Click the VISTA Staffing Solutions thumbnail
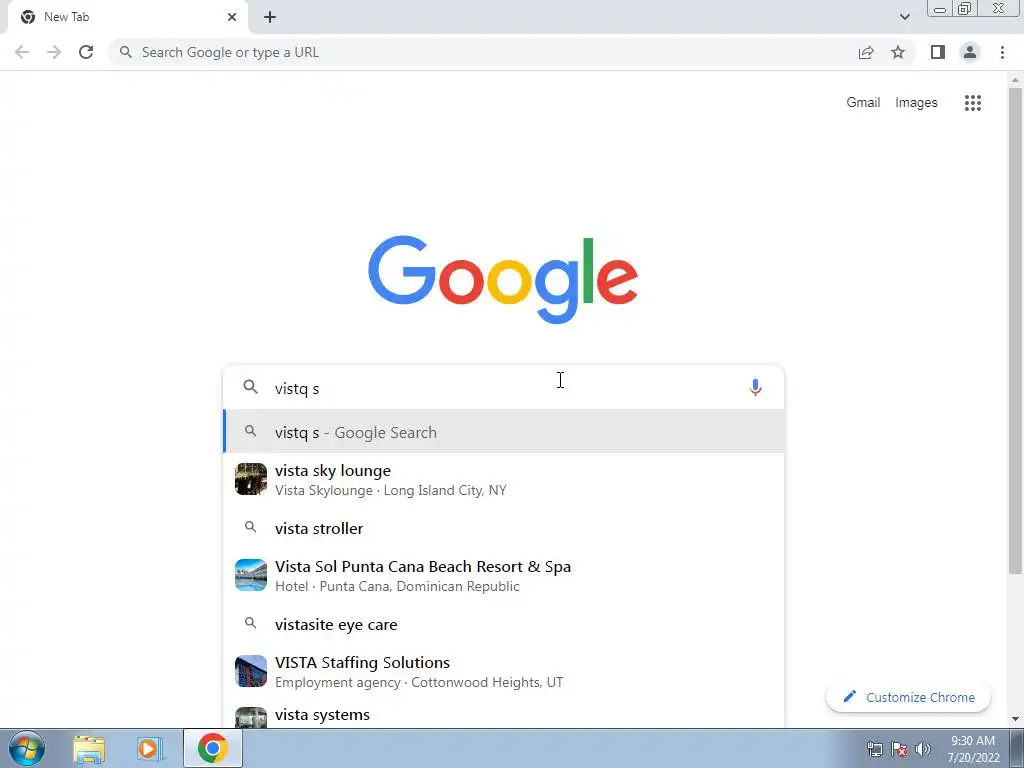 251,671
